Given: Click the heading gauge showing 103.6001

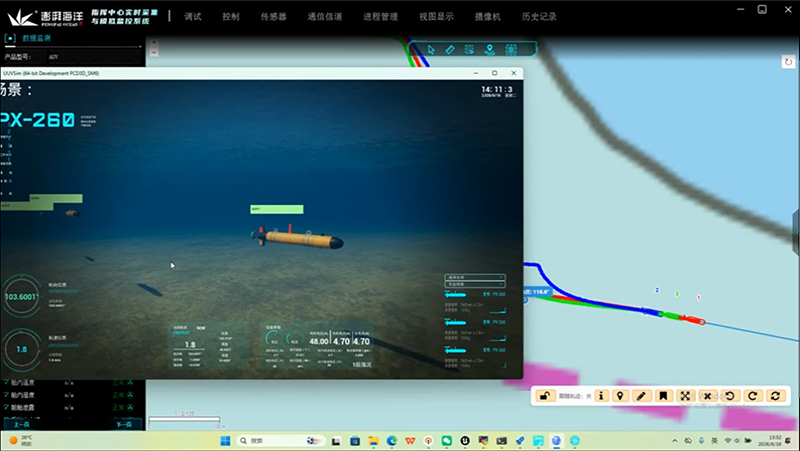Looking at the screenshot, I should pyautogui.click(x=21, y=296).
